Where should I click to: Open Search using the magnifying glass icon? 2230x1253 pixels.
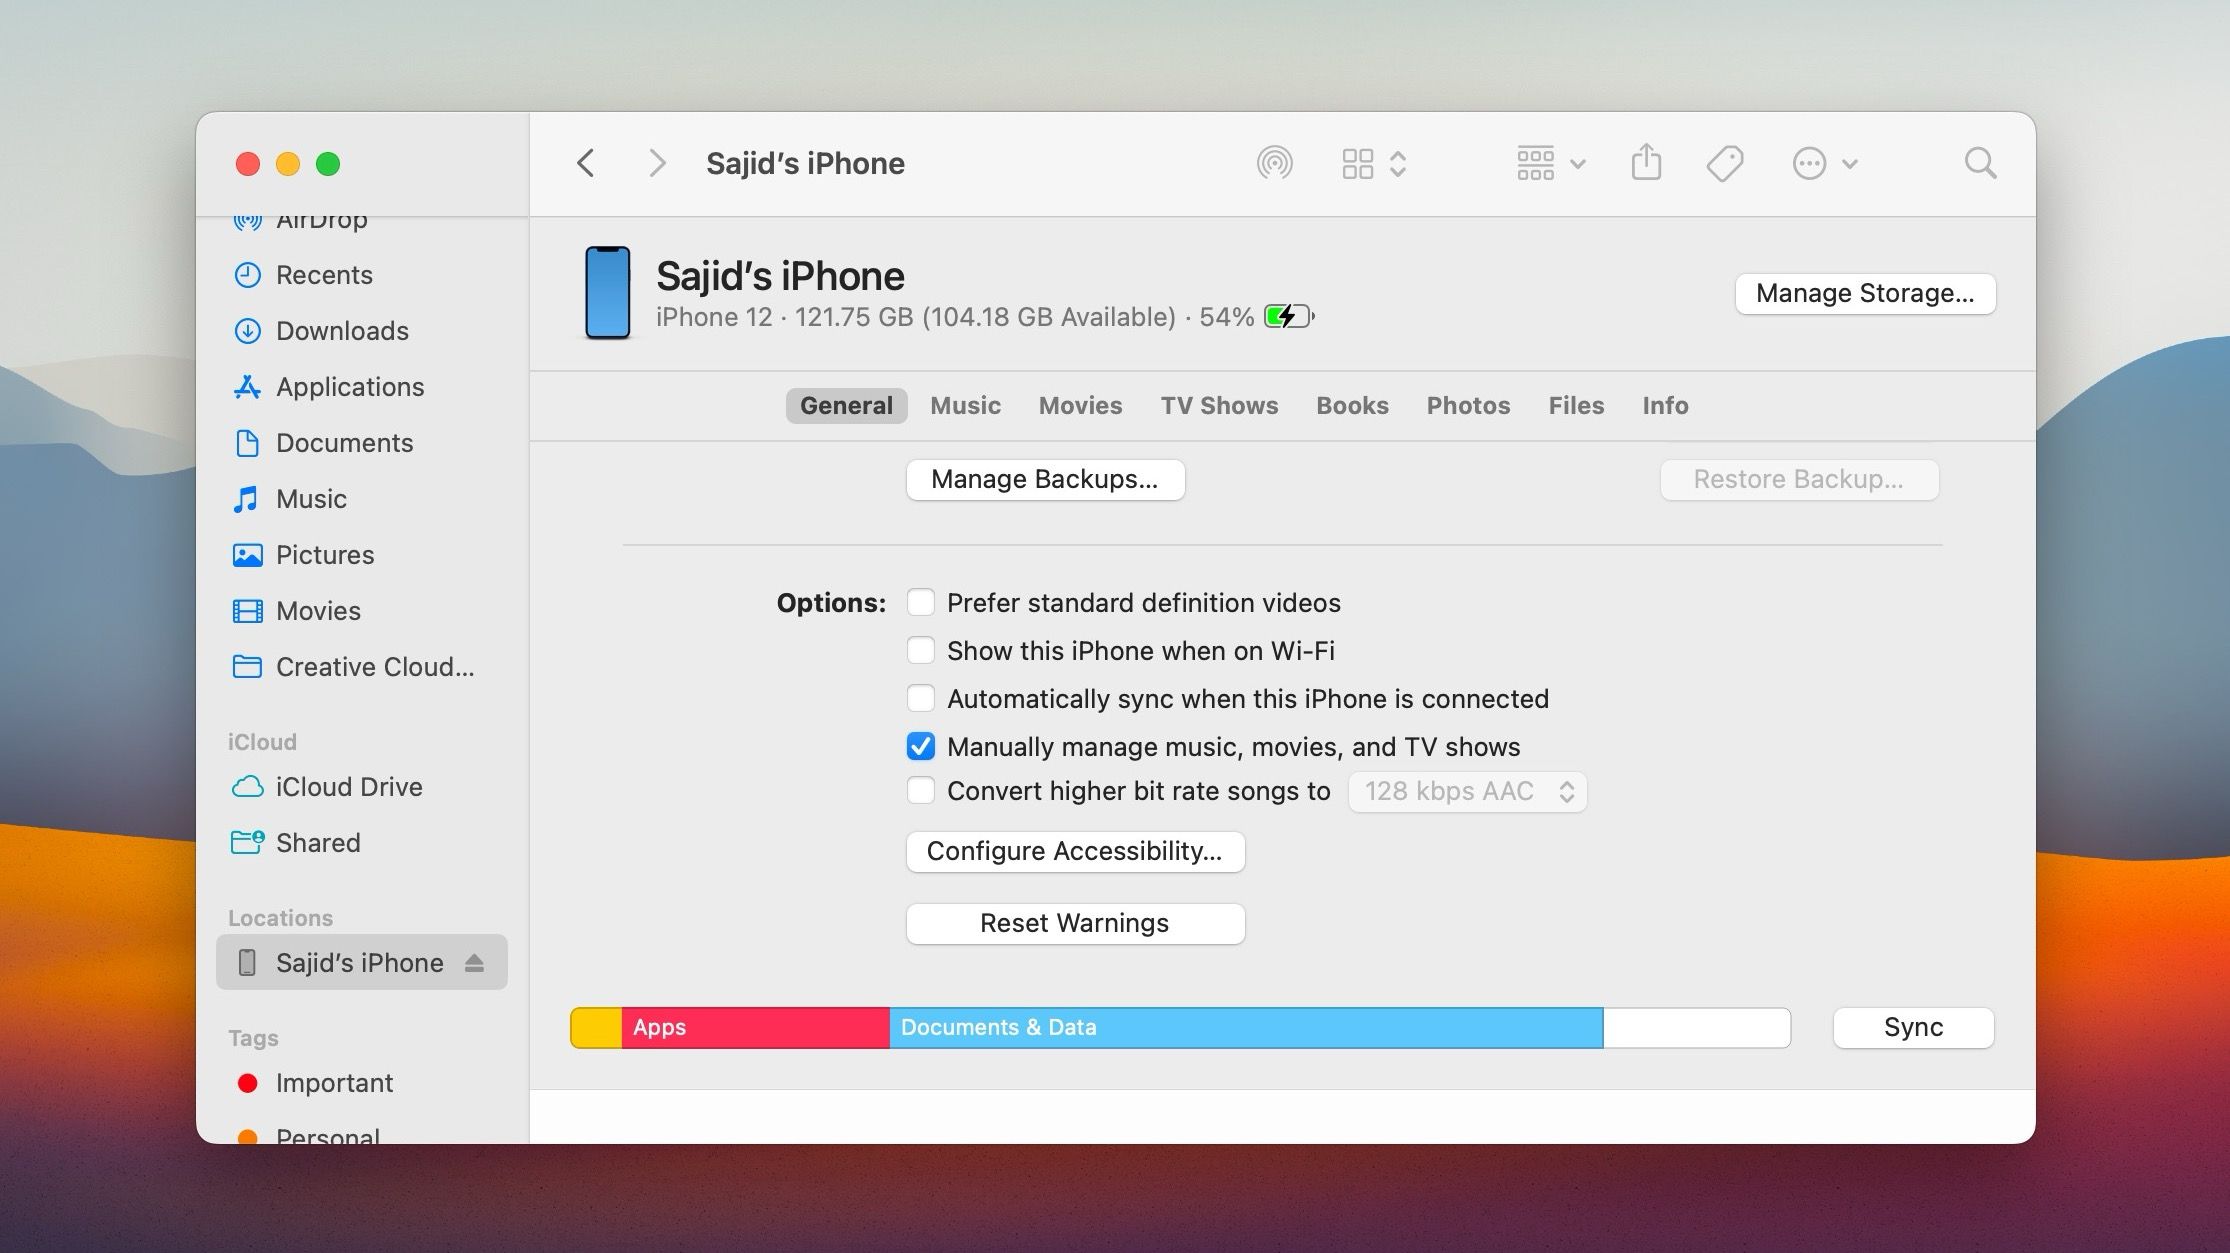pyautogui.click(x=1981, y=162)
